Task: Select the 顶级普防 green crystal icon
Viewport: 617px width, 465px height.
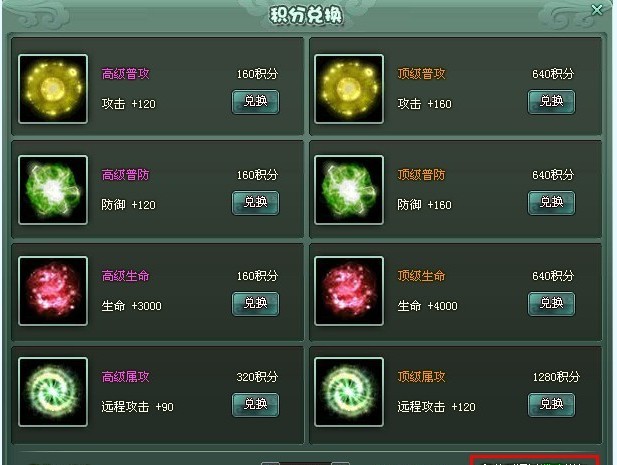Action: (349, 190)
